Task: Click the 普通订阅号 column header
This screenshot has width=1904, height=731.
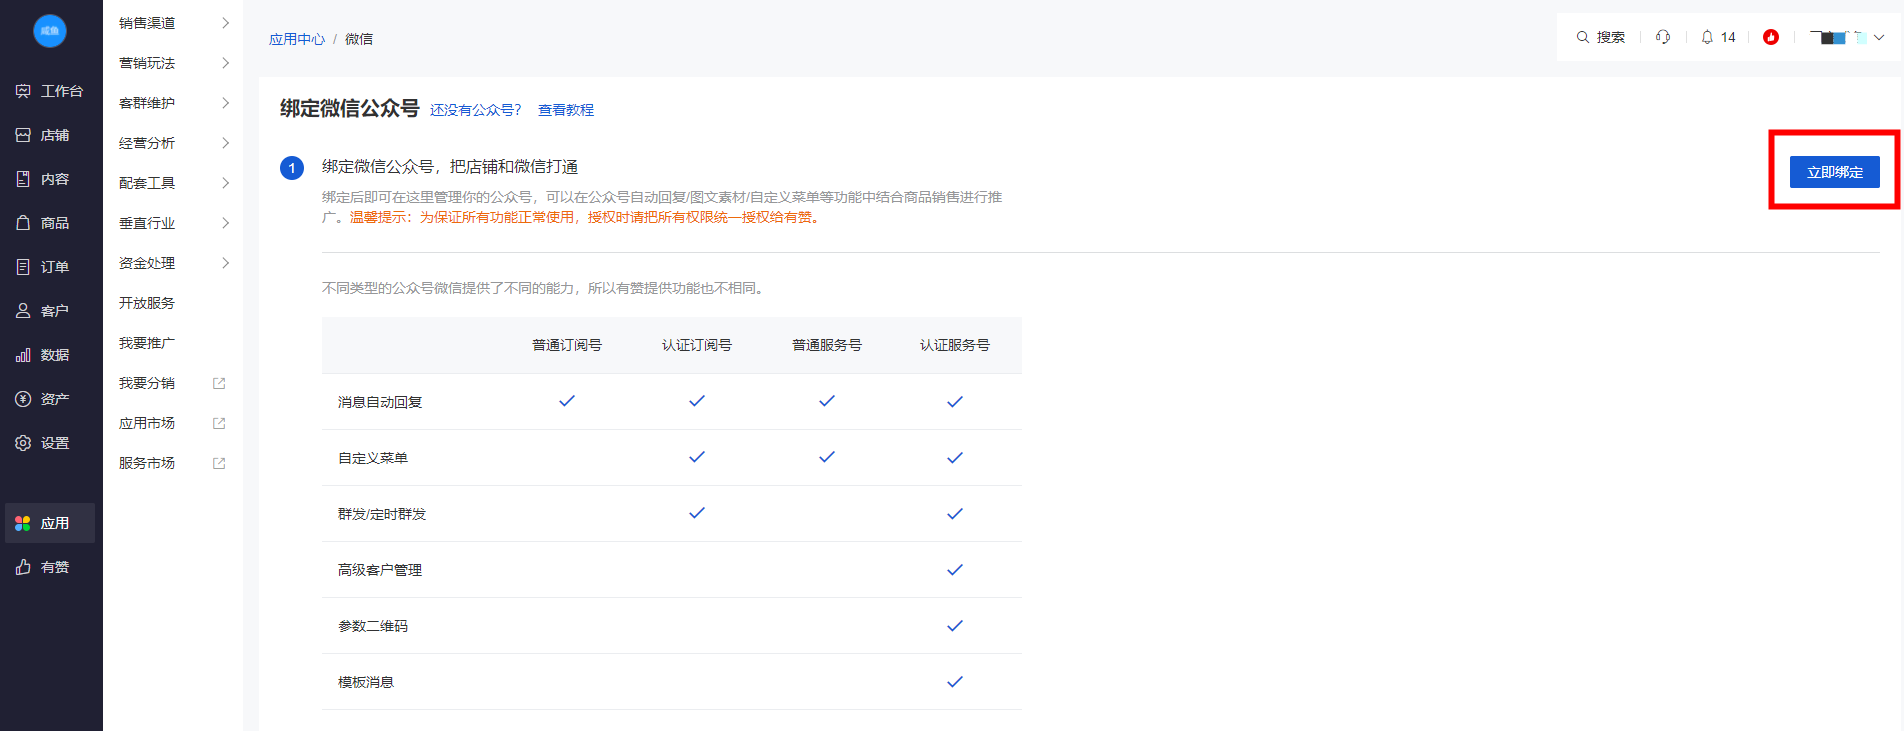Action: 567,345
